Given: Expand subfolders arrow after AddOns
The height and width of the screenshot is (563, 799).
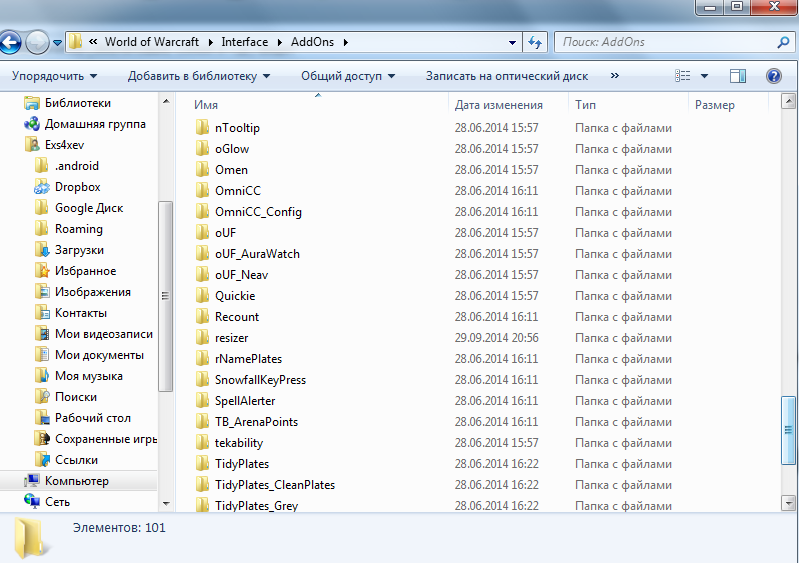Looking at the screenshot, I should (346, 42).
